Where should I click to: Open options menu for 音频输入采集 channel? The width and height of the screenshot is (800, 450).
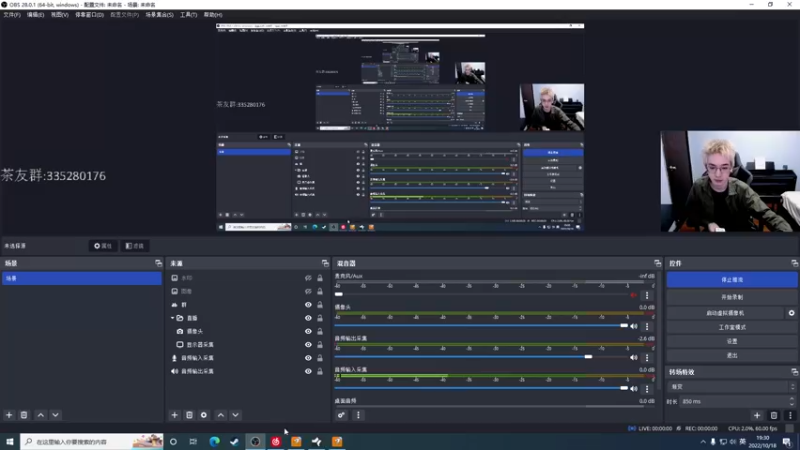[647, 389]
